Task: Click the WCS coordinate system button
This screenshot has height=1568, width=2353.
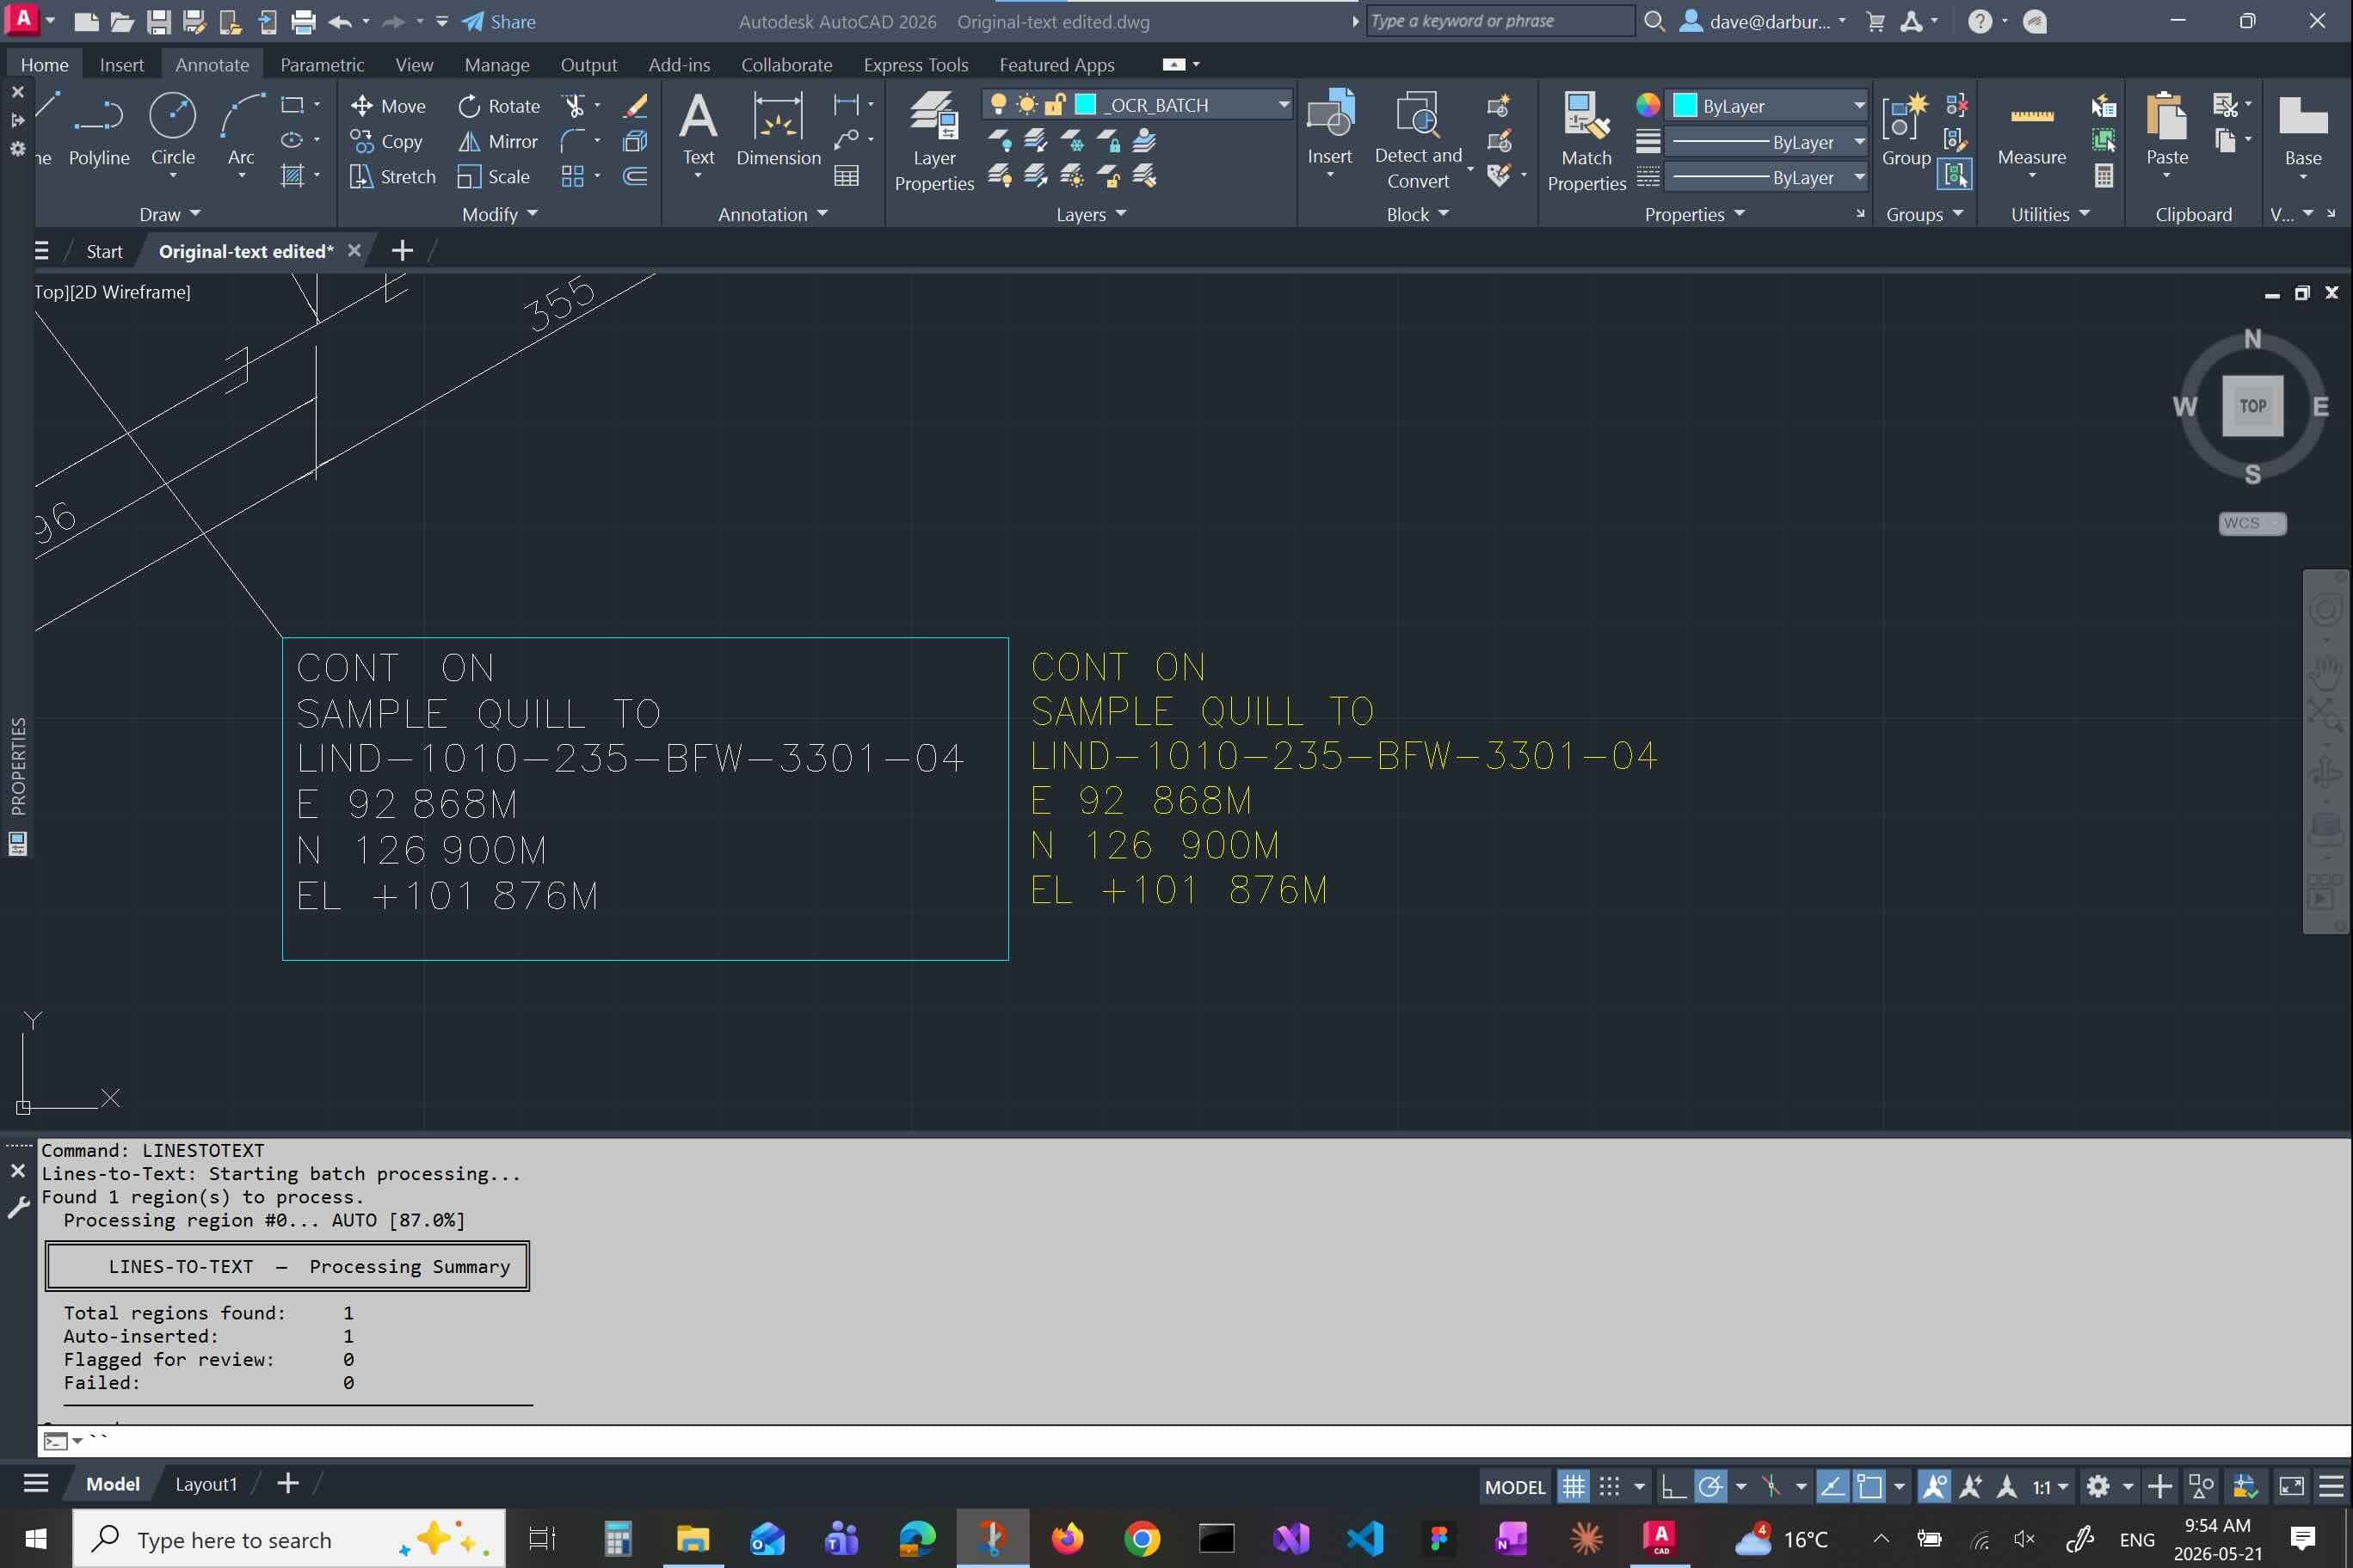Action: point(2251,523)
